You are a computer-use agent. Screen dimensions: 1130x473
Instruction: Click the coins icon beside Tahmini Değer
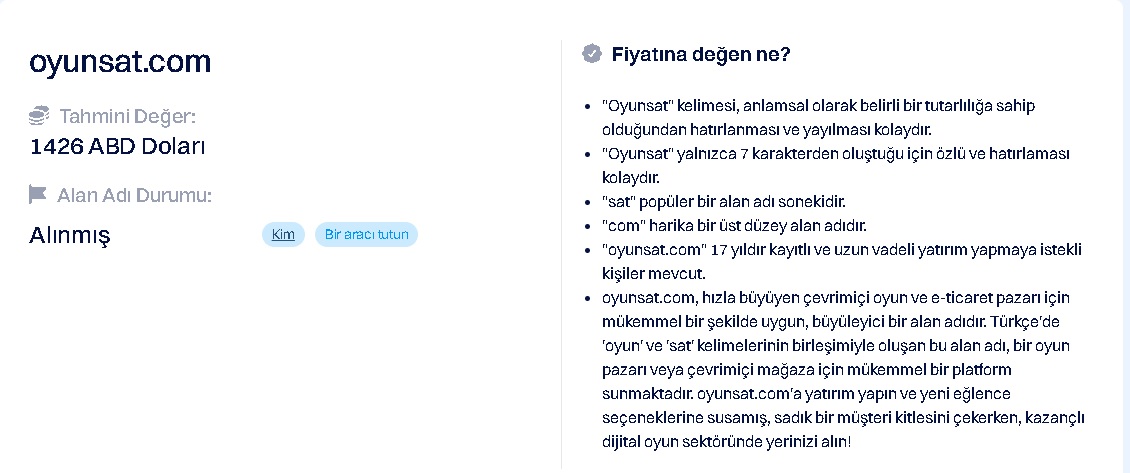(39, 115)
